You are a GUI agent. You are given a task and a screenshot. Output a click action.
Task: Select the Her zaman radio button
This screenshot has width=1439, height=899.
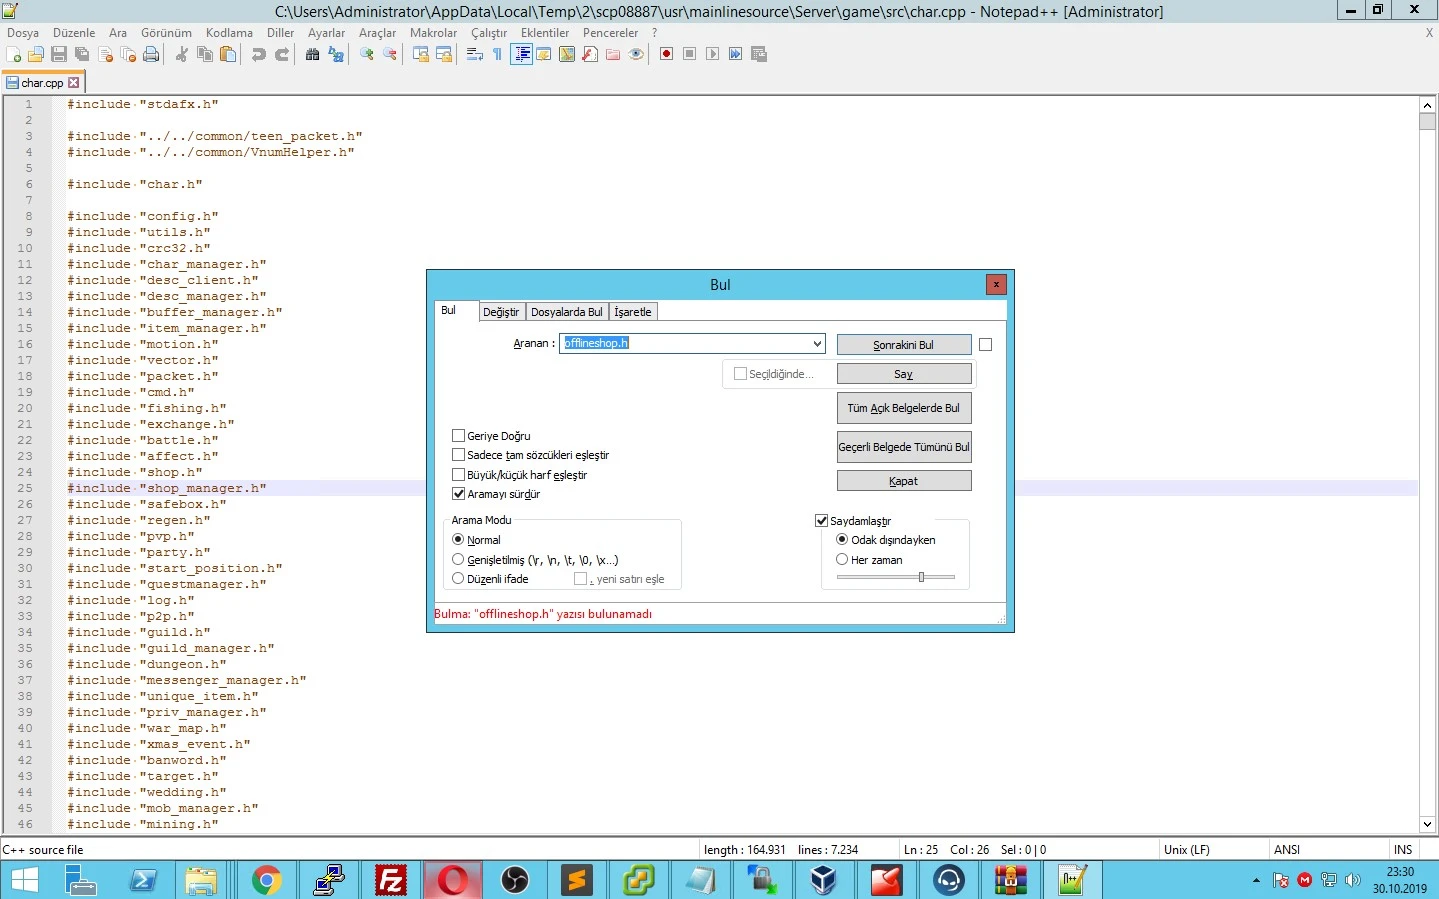click(842, 560)
